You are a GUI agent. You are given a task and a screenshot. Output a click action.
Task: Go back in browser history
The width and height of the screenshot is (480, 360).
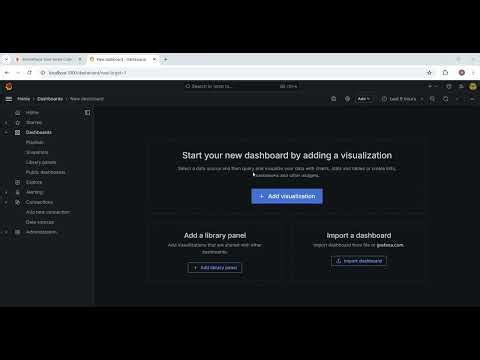click(7, 73)
